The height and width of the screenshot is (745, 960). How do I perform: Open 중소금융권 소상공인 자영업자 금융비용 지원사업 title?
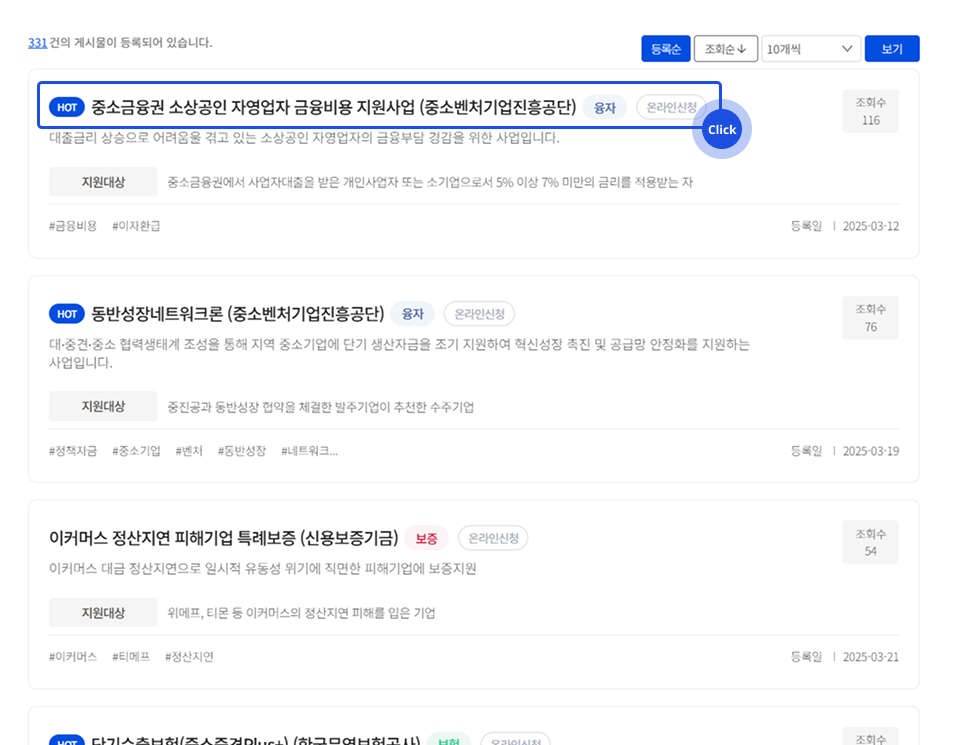click(x=334, y=107)
